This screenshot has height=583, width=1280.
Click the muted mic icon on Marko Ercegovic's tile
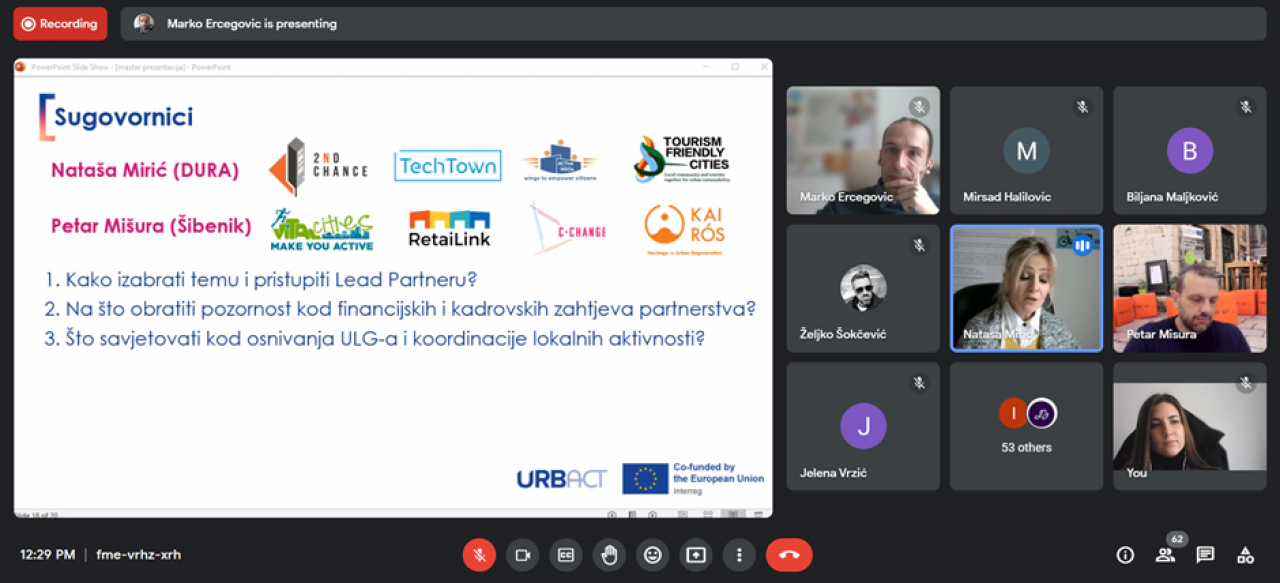(919, 106)
